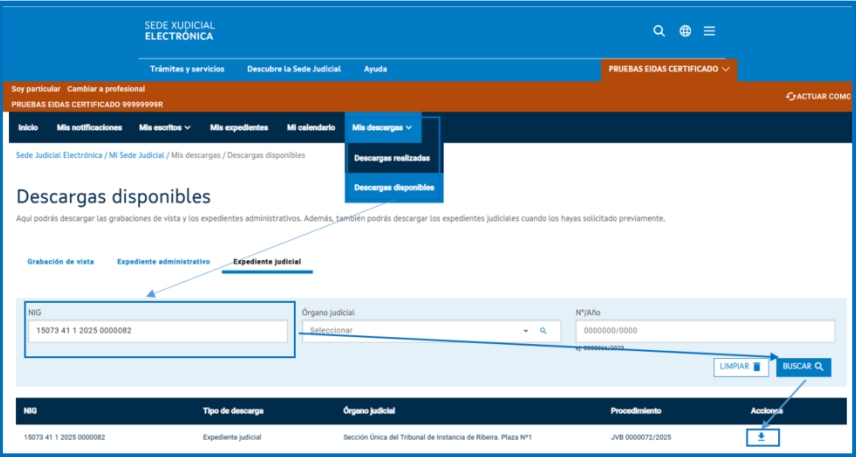Click the search magnifier icon in header
Image resolution: width=856 pixels, height=457 pixels.
point(659,31)
